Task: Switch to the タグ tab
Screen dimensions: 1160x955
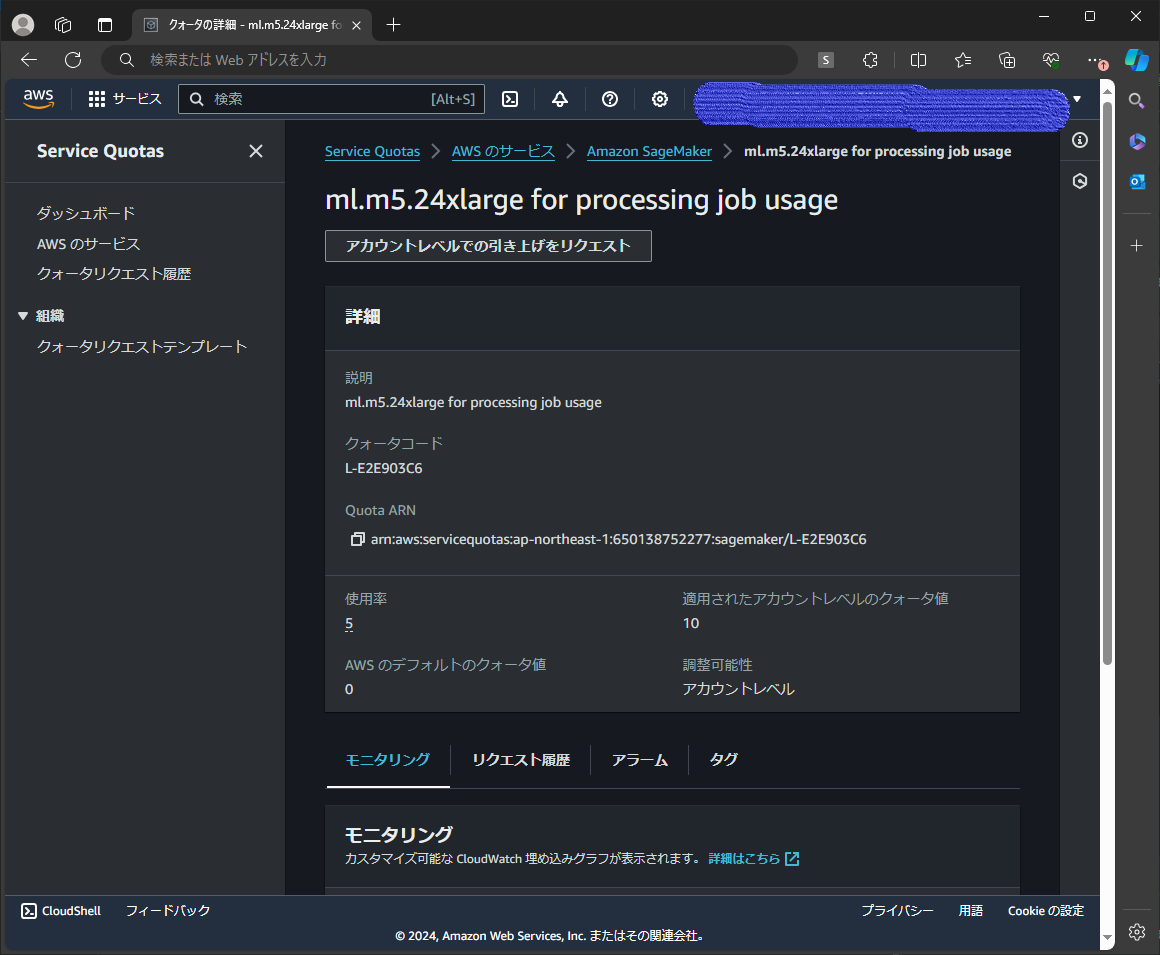Action: [724, 760]
